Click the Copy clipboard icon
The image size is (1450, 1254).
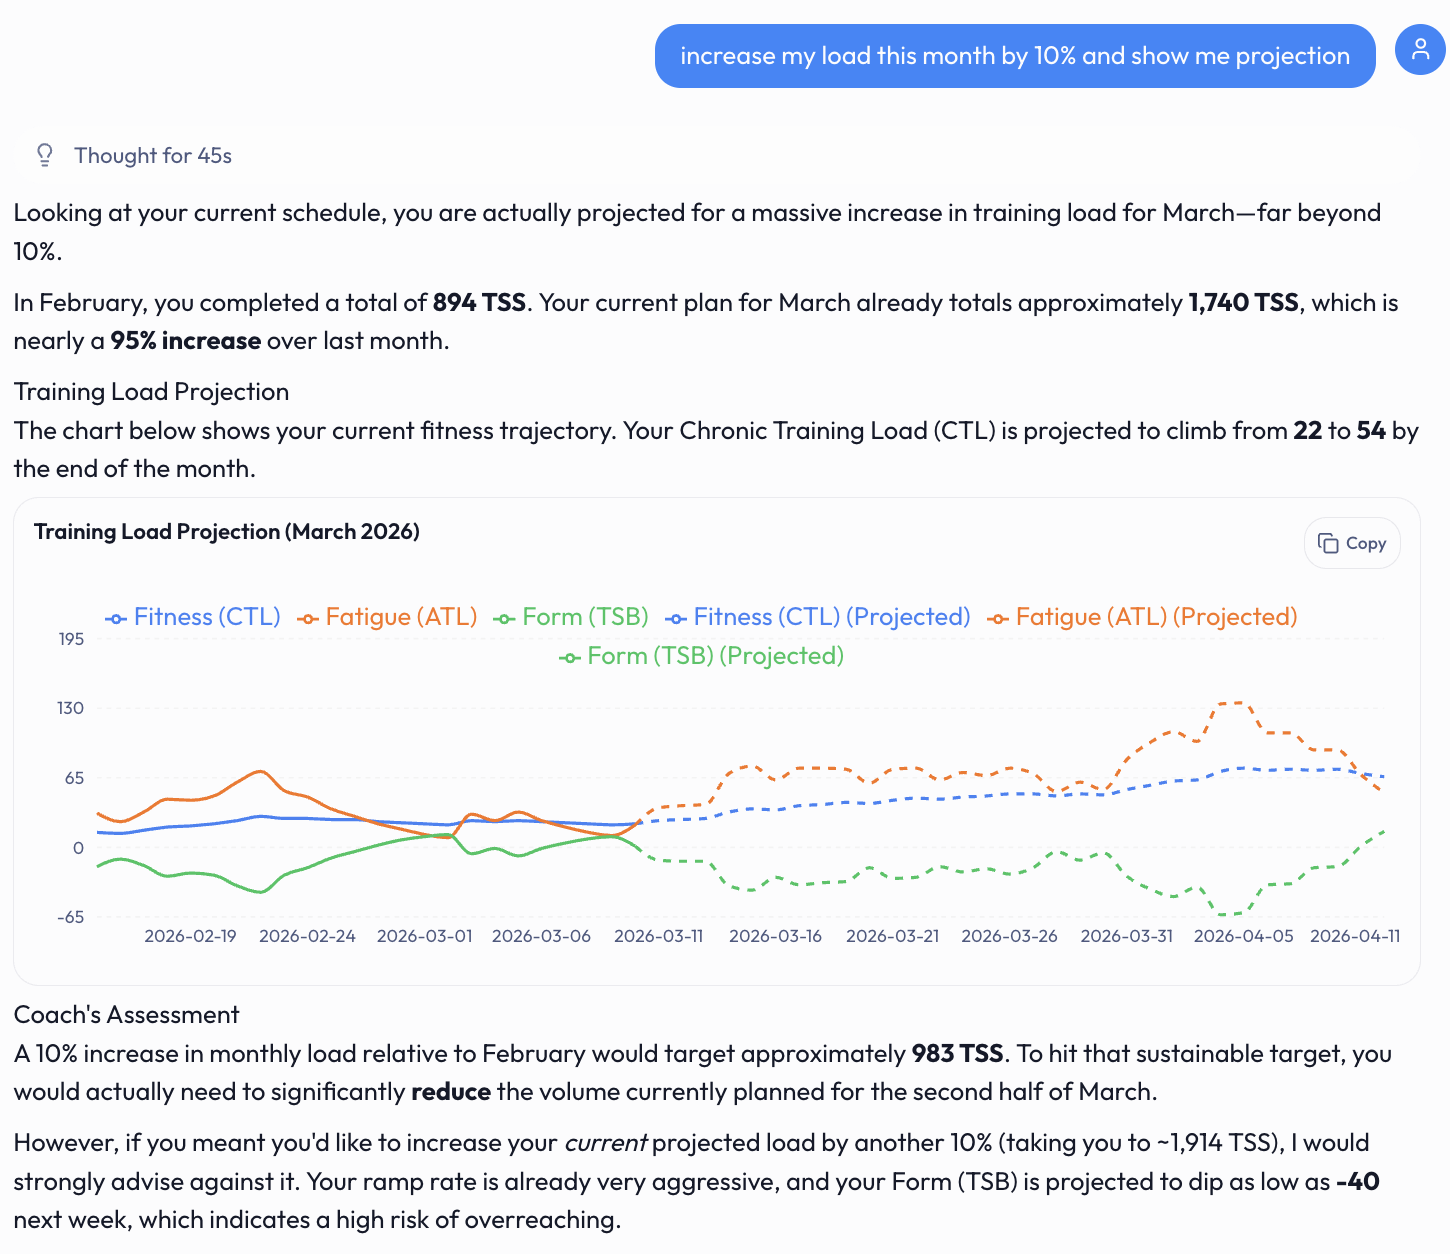(1328, 543)
